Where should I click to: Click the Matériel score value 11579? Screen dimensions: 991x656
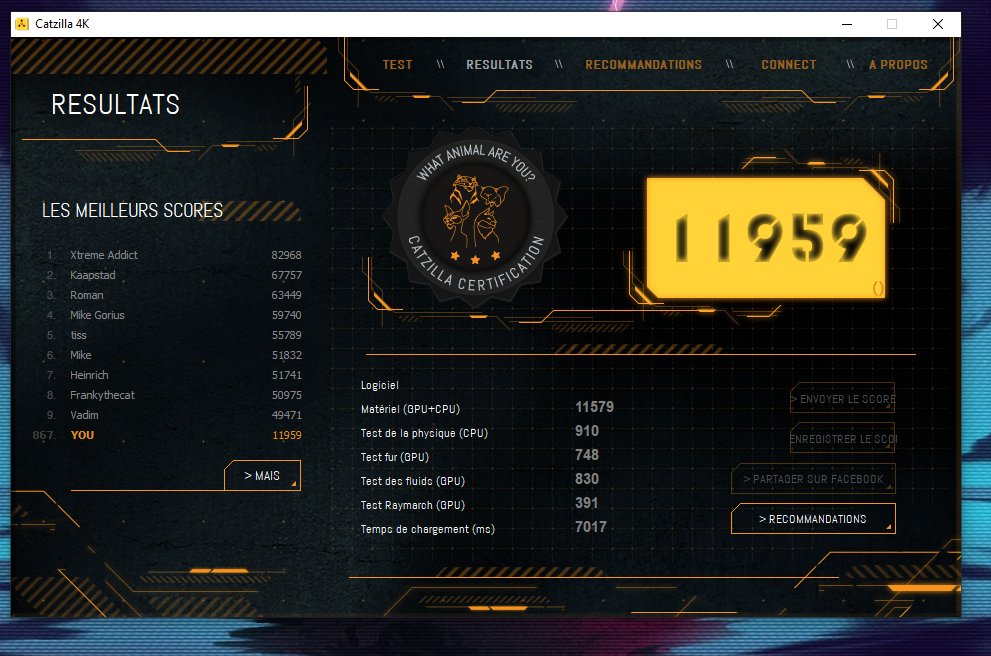coord(594,407)
